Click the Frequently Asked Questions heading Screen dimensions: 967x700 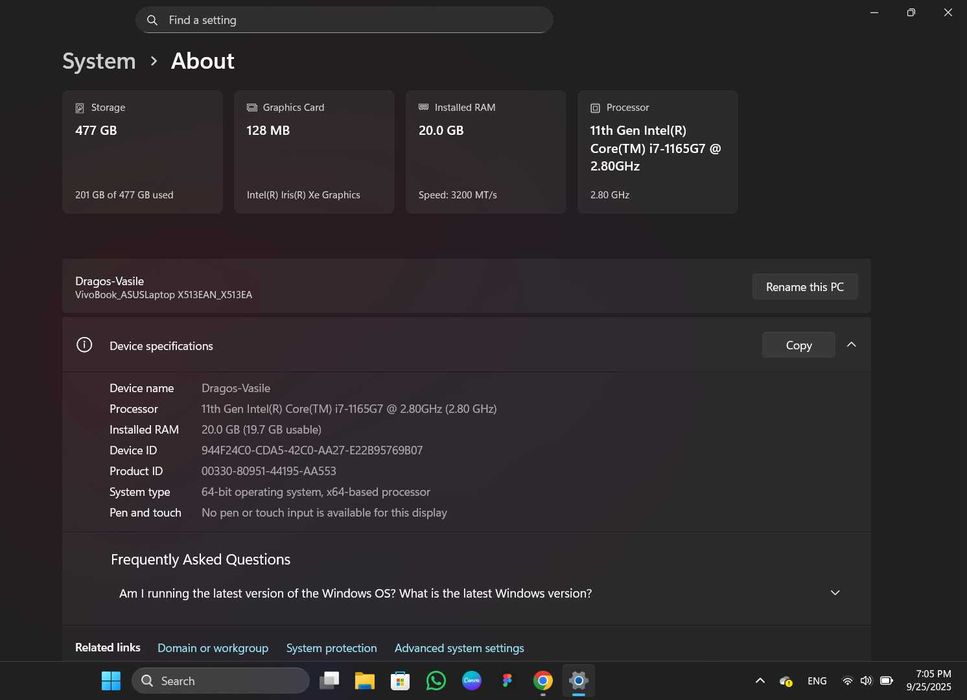pyautogui.click(x=200, y=559)
